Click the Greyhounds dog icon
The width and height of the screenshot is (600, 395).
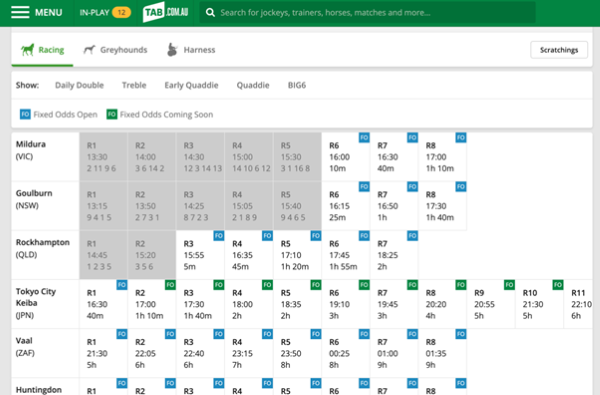coord(89,50)
